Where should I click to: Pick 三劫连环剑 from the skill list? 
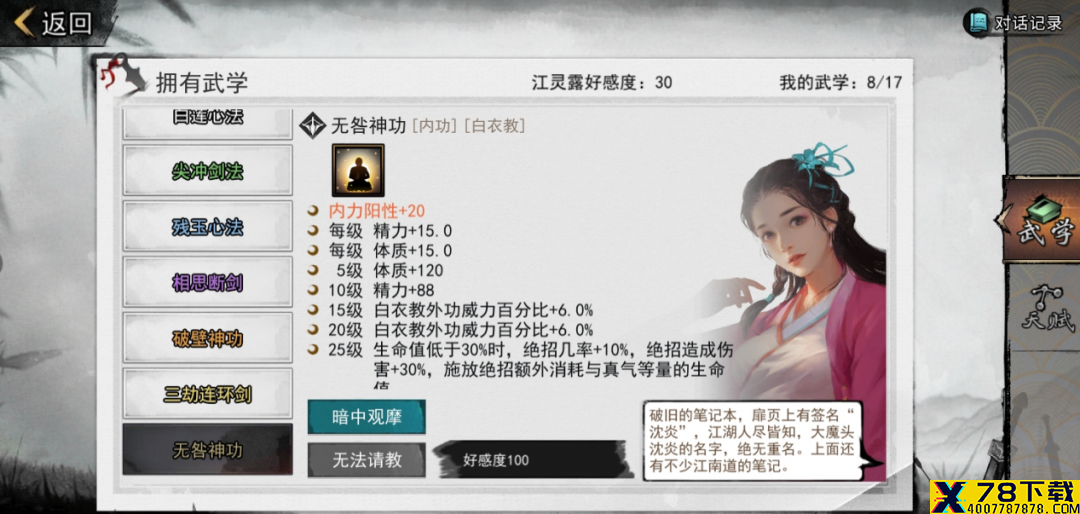coord(207,393)
